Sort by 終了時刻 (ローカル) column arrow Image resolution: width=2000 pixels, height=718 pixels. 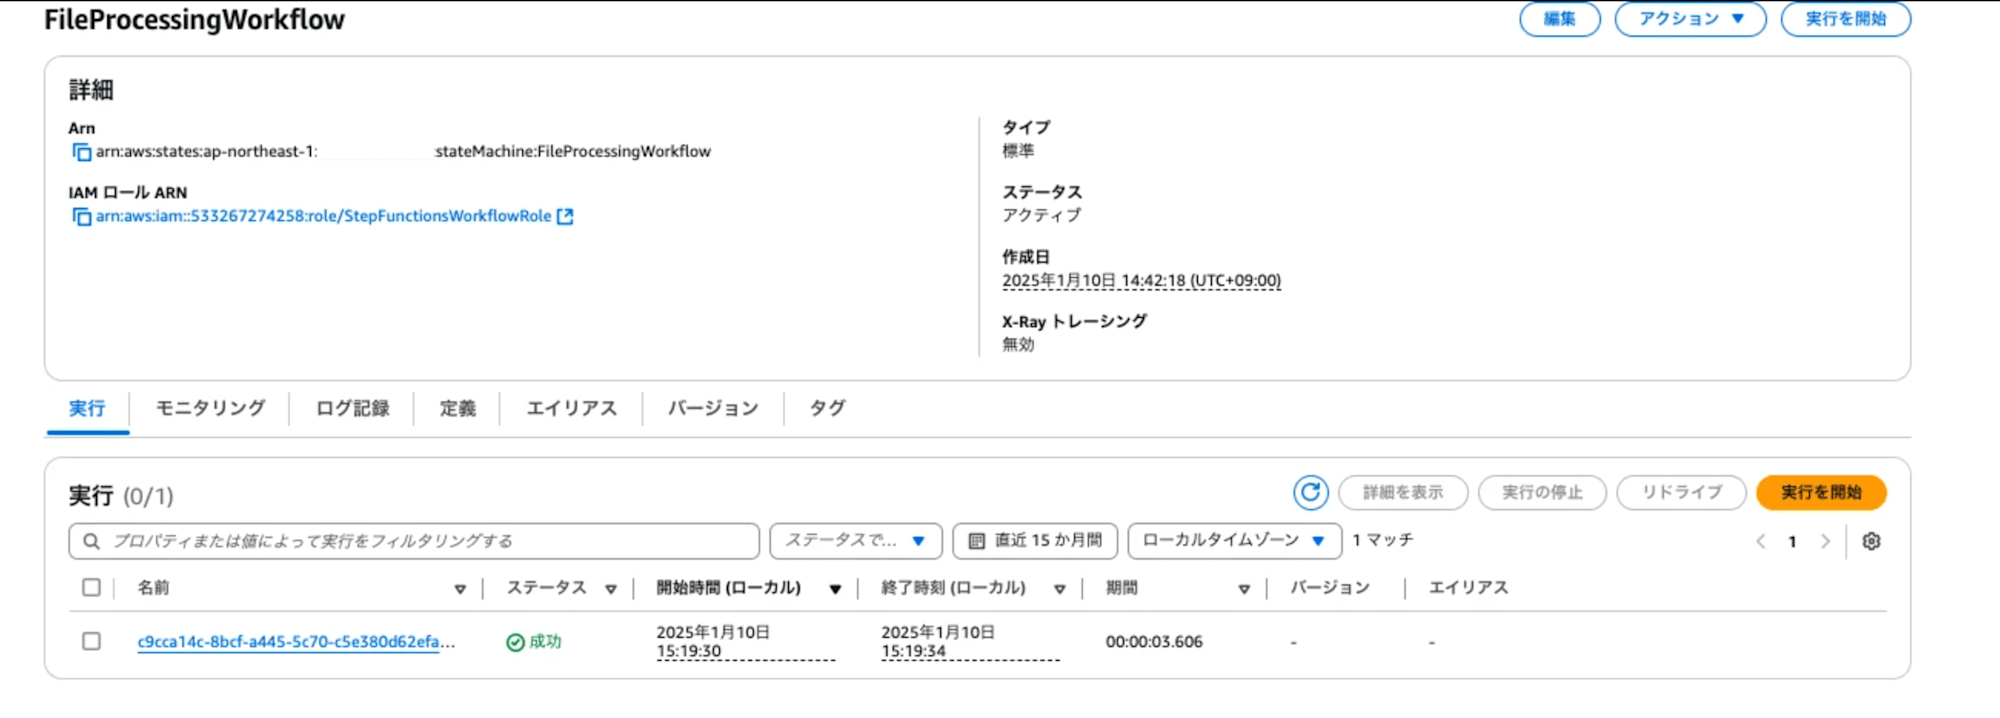coord(1060,589)
